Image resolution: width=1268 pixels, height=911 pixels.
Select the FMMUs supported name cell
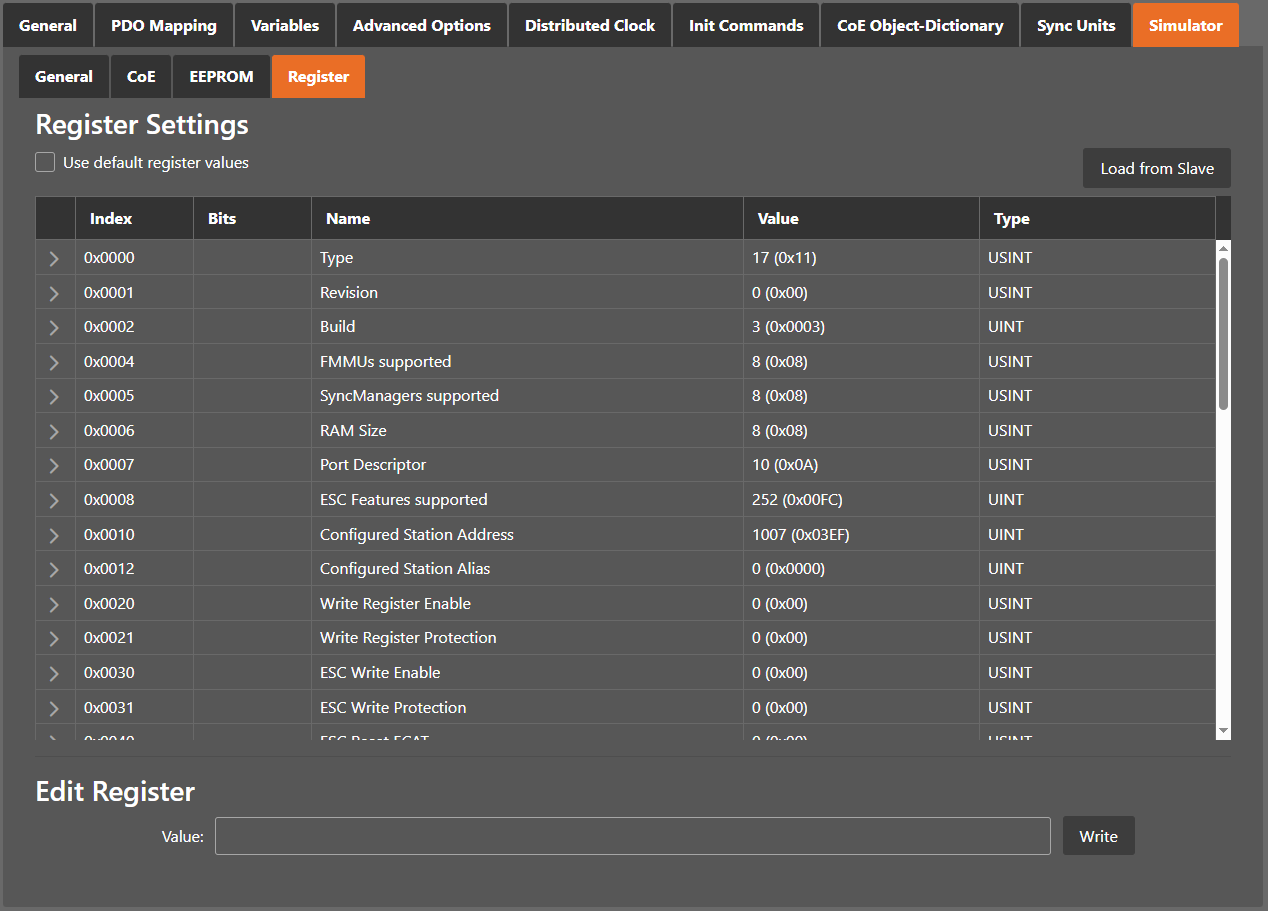pyautogui.click(x=527, y=362)
